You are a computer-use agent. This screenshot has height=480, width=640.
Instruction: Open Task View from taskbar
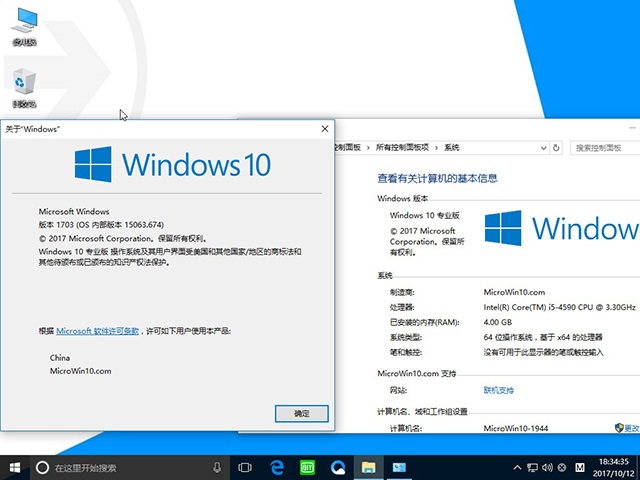coord(245,467)
